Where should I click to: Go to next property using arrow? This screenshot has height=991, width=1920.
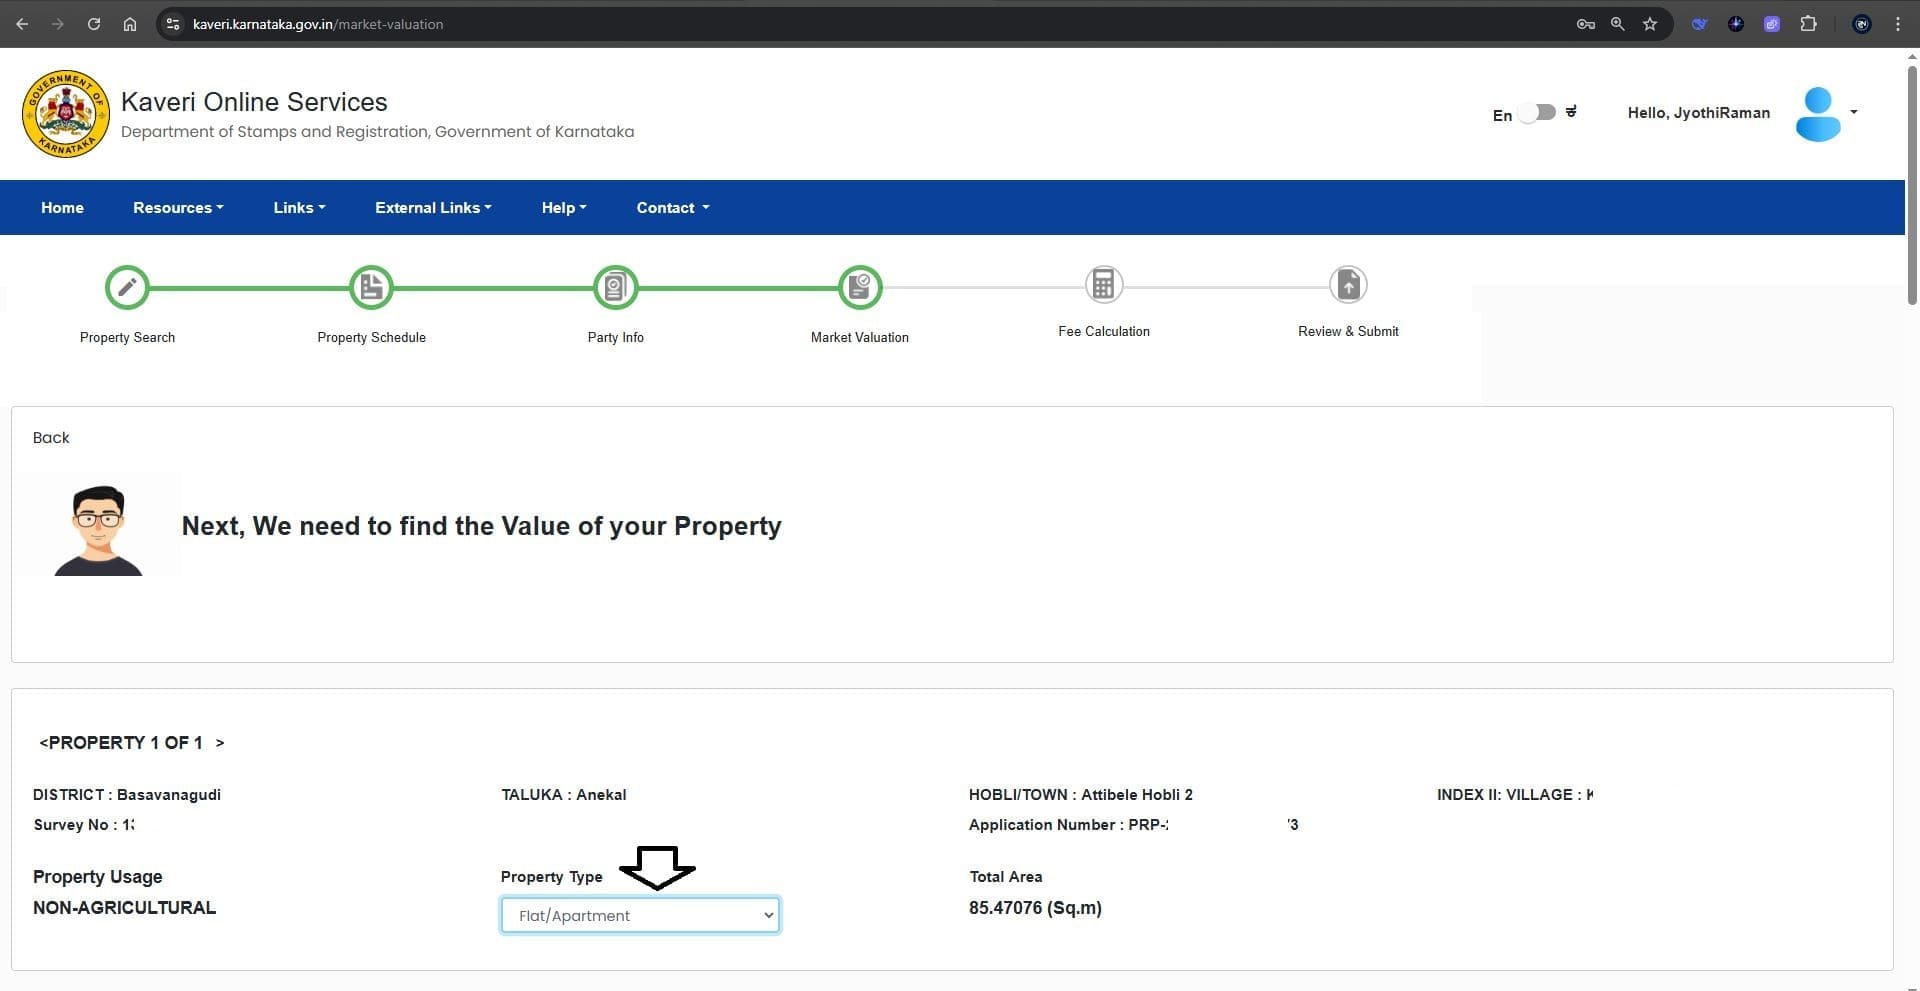[220, 743]
